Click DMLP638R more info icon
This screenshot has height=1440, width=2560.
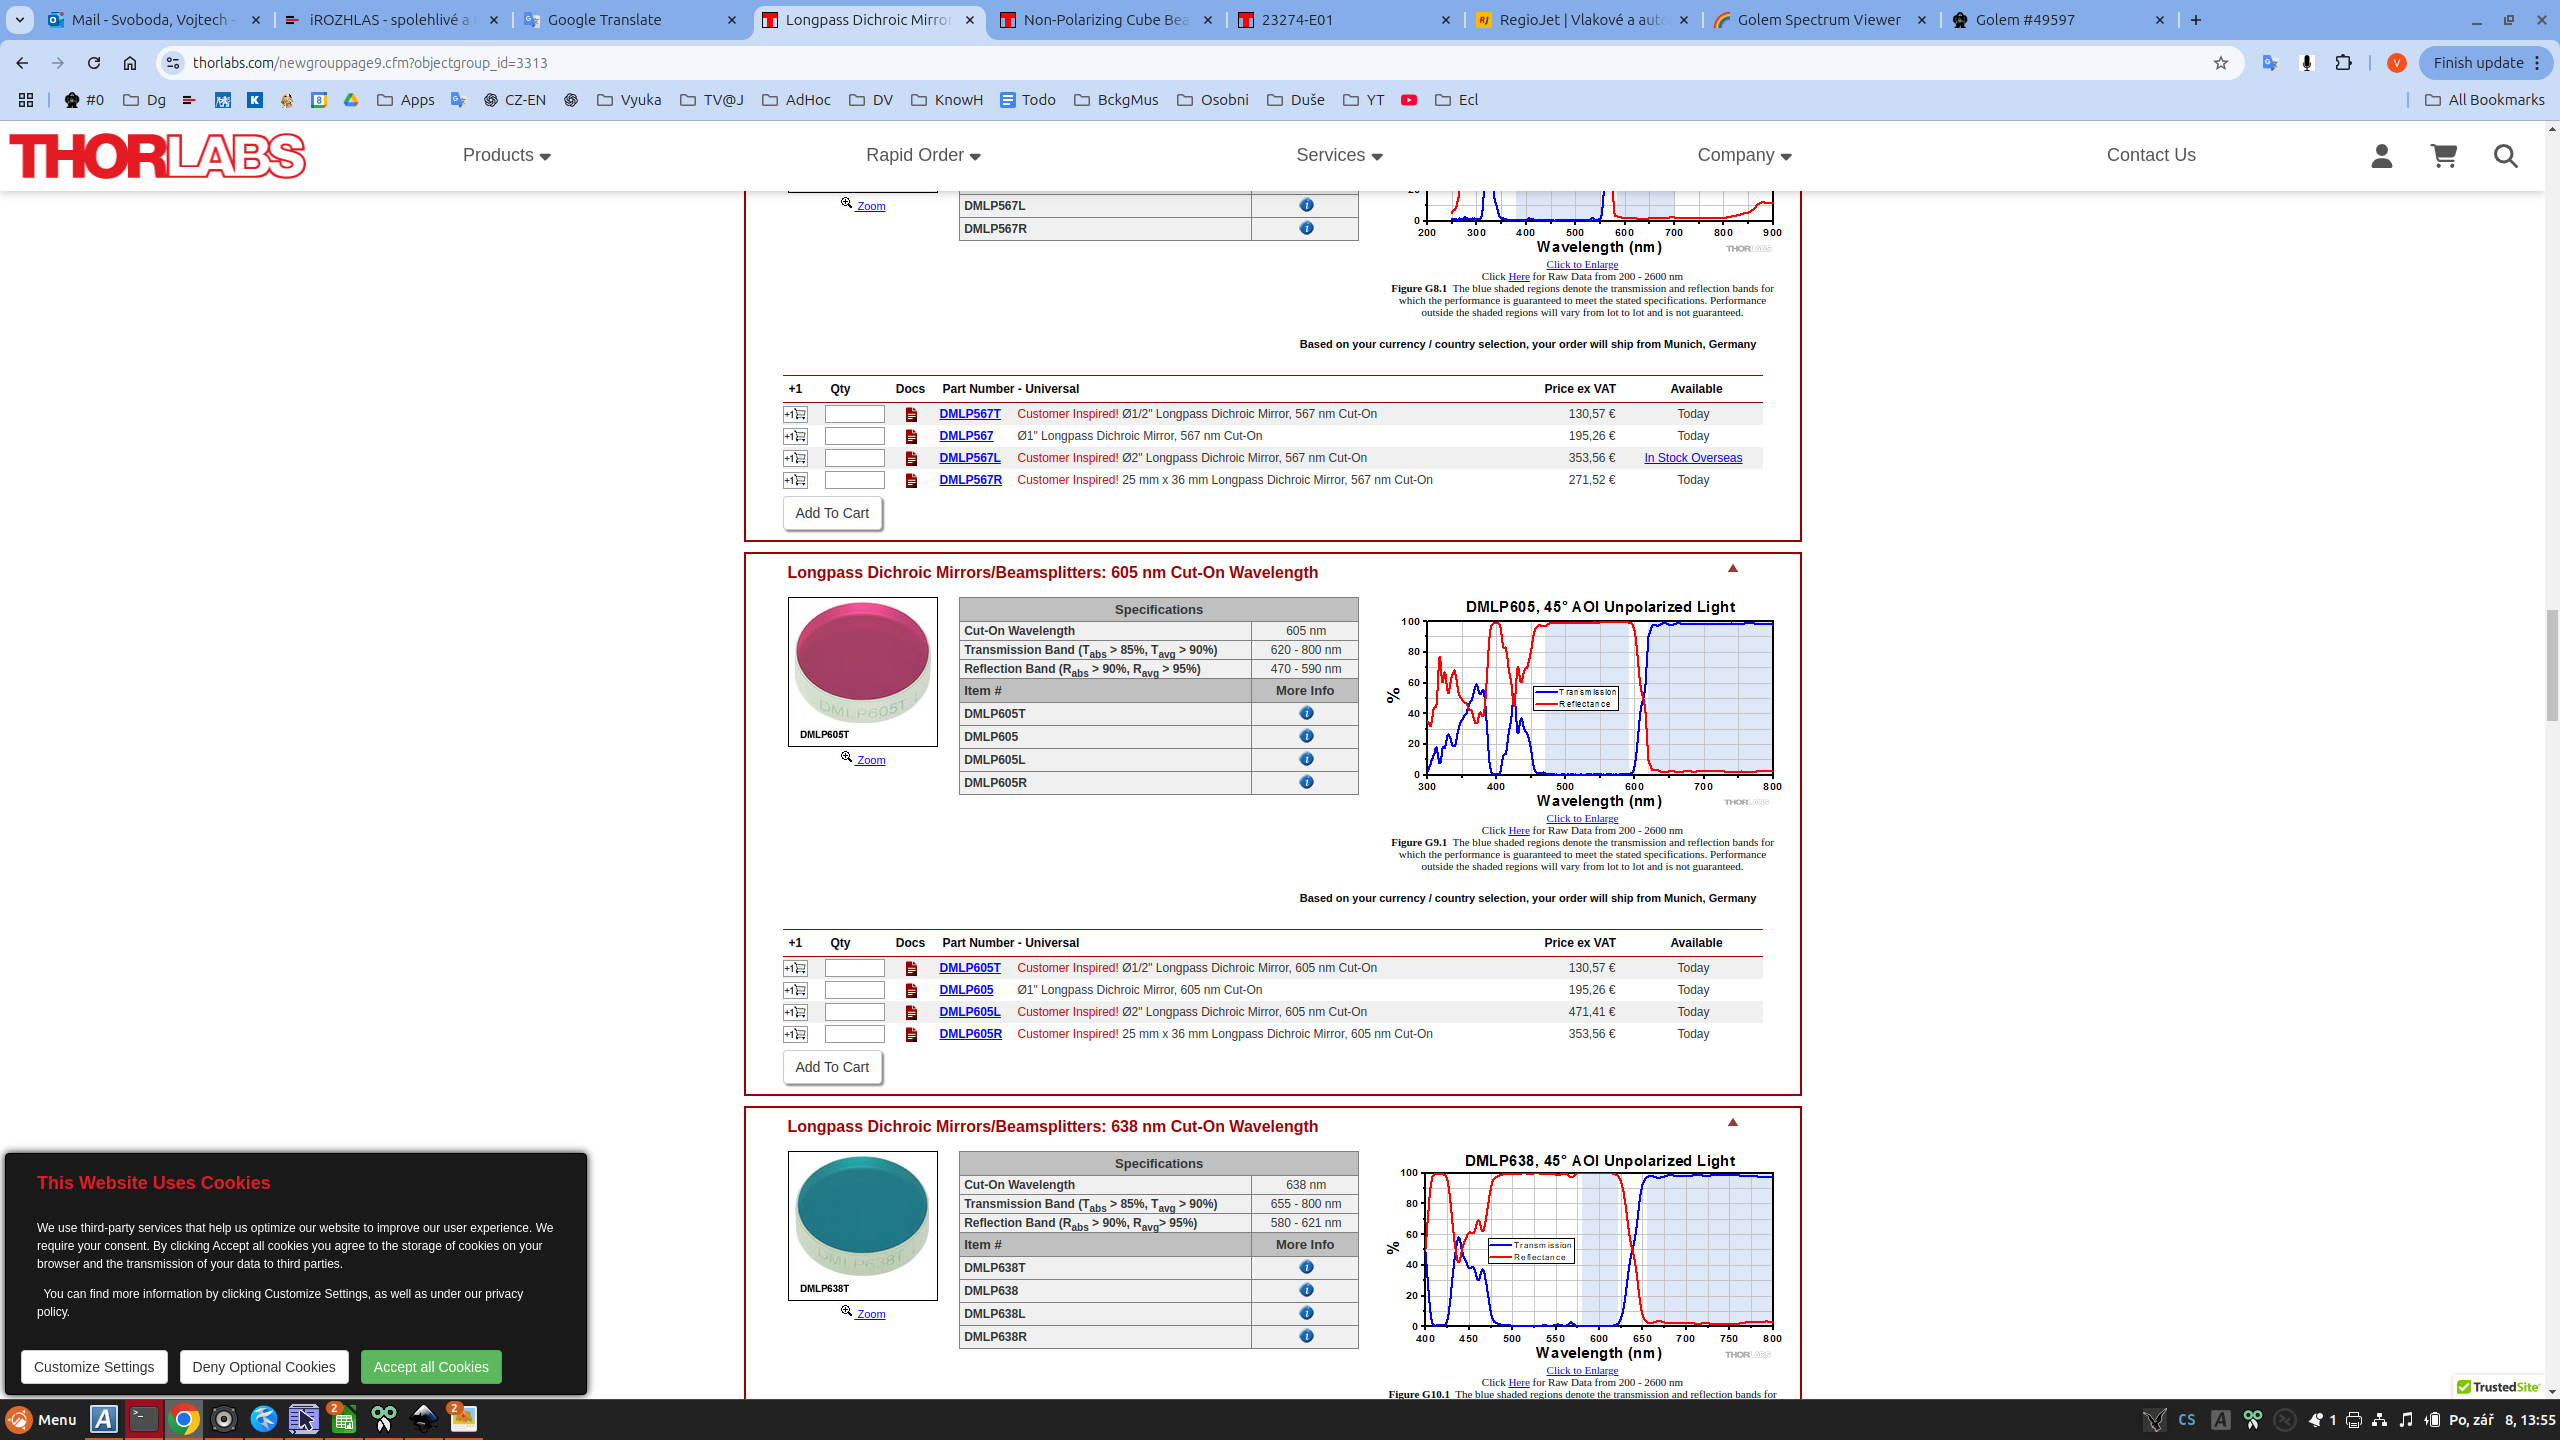click(1306, 1336)
